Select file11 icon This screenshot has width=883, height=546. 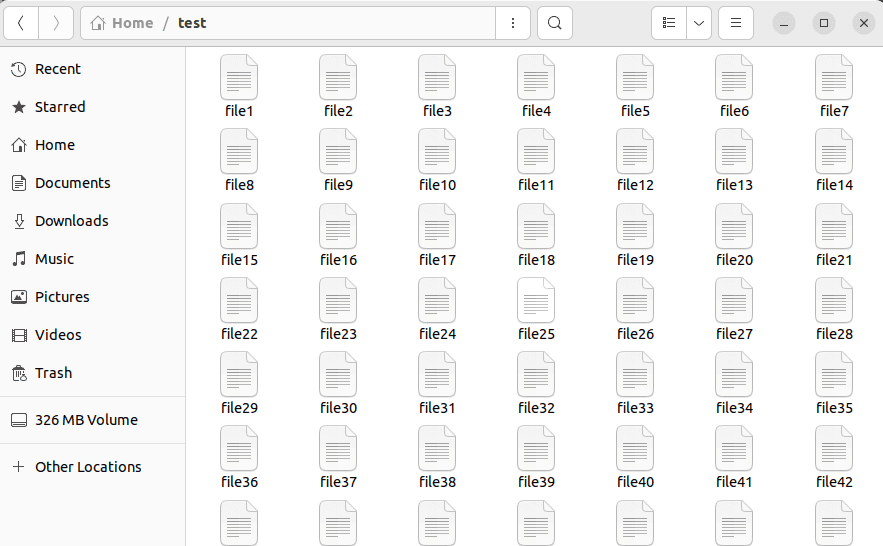coord(536,151)
